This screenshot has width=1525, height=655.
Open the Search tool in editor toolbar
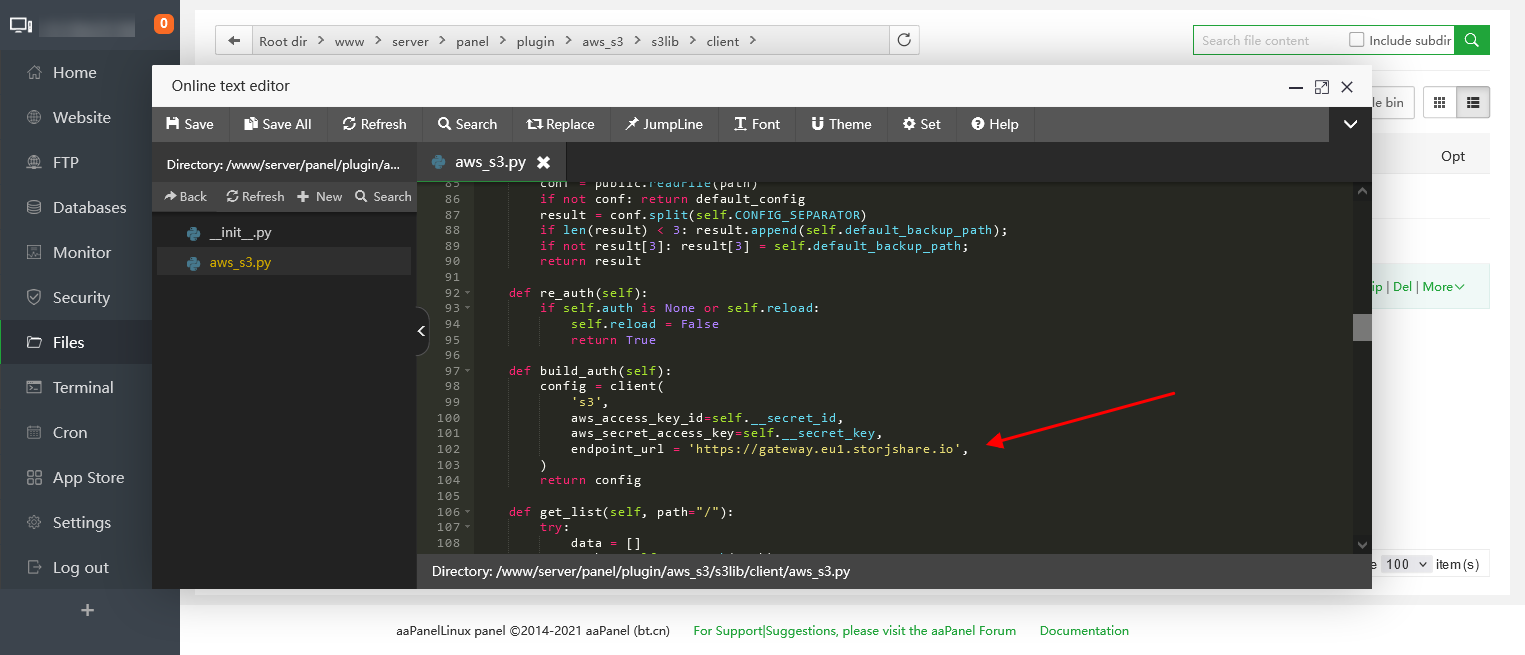click(466, 124)
